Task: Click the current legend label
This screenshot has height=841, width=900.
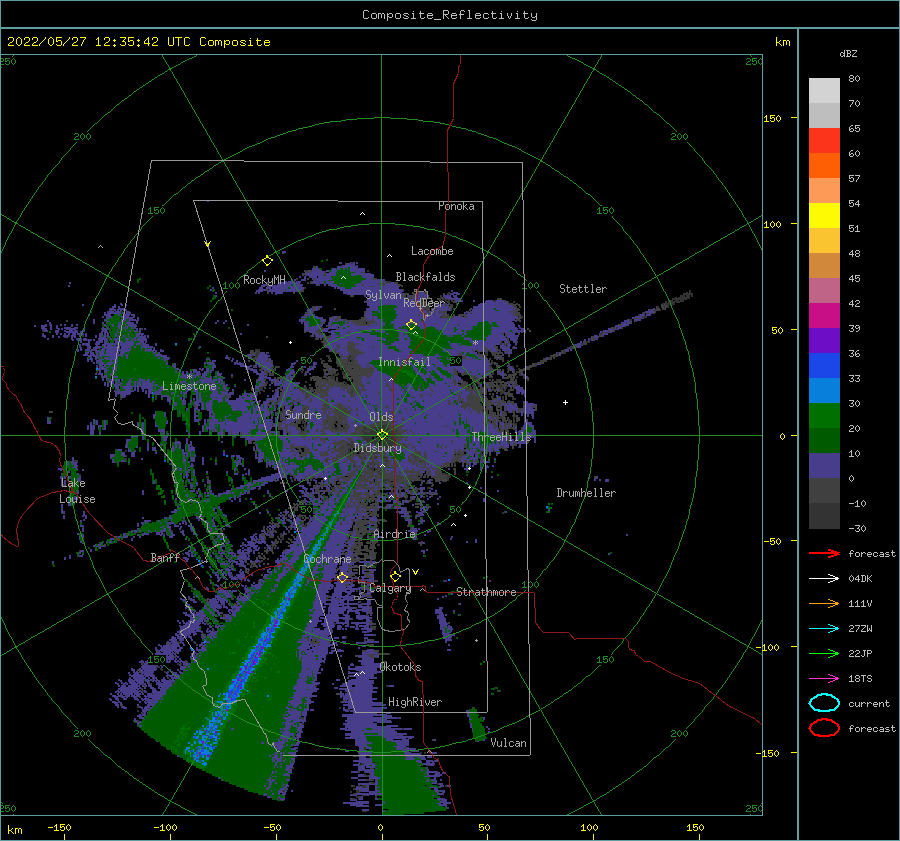Action: click(869, 703)
